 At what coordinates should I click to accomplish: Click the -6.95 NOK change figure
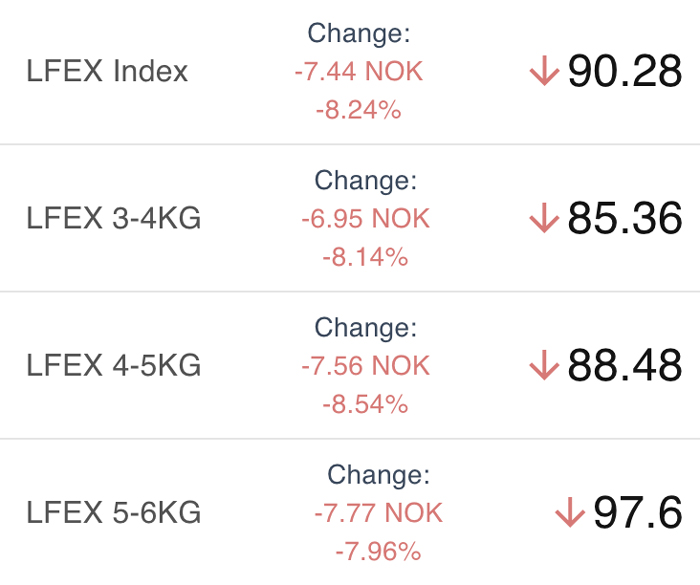tap(366, 219)
